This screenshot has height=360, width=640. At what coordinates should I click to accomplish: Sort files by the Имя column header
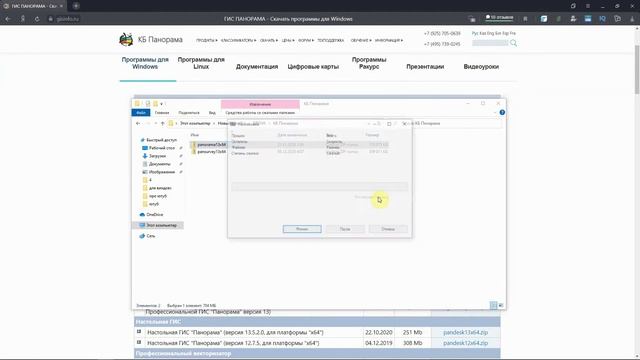click(195, 135)
